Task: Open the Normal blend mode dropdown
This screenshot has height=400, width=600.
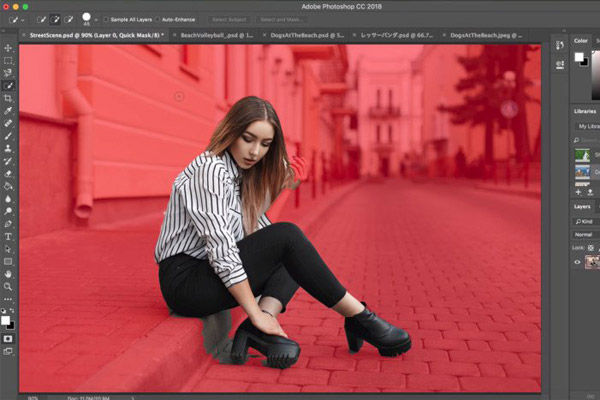Action: [x=585, y=234]
